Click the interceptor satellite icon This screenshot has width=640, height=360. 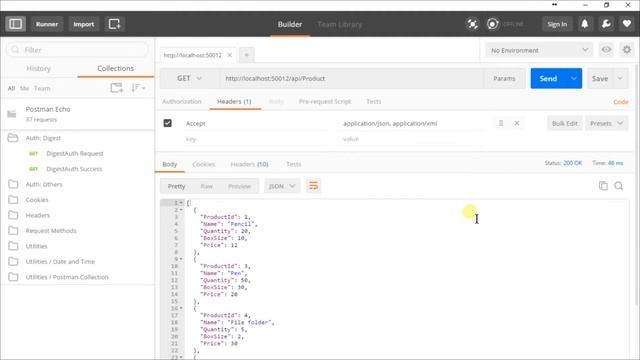click(x=472, y=24)
